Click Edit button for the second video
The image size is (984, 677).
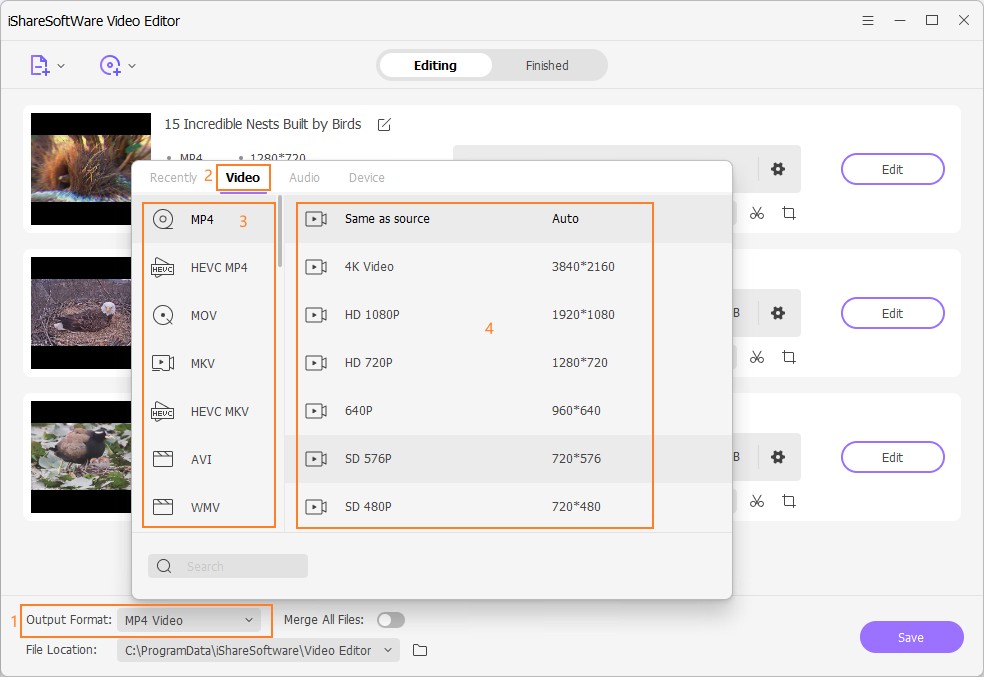[892, 313]
